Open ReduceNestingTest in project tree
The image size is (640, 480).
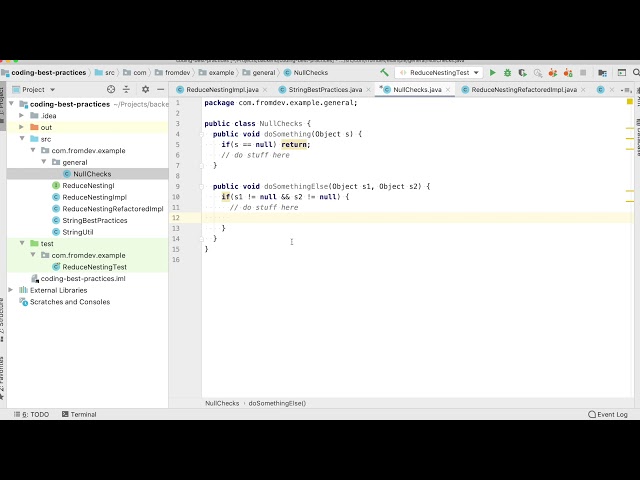tap(94, 267)
